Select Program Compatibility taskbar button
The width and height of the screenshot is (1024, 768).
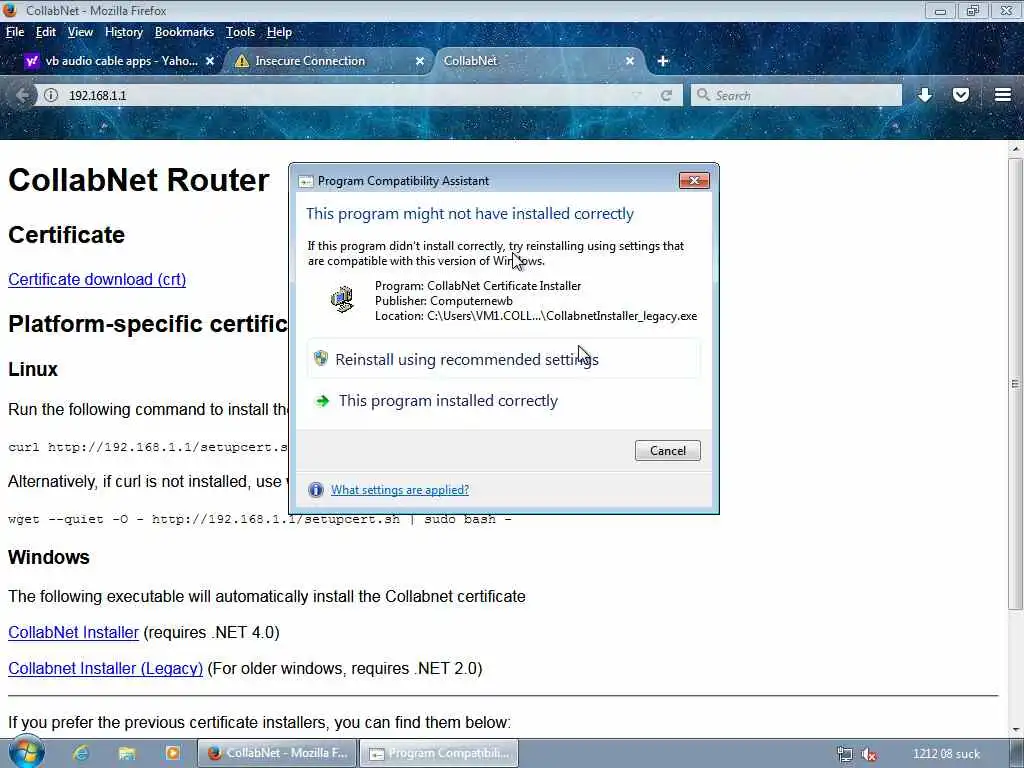coord(439,753)
